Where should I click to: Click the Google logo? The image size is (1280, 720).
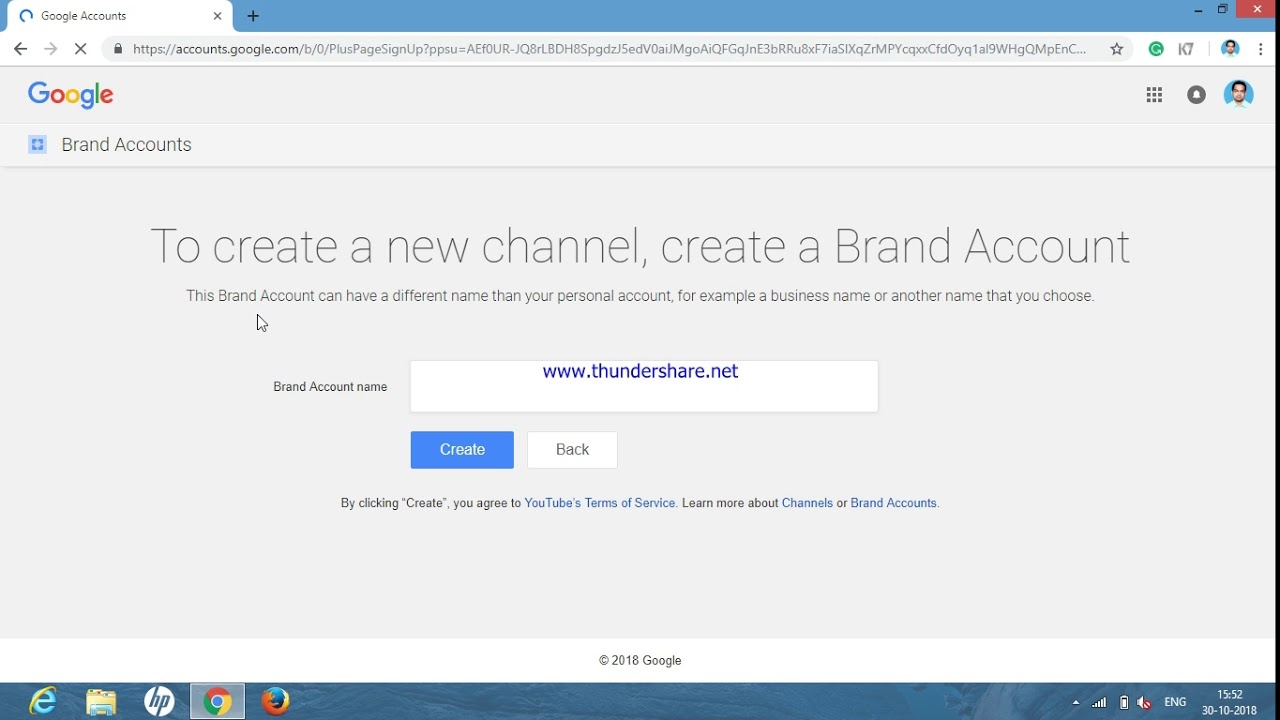(70, 95)
